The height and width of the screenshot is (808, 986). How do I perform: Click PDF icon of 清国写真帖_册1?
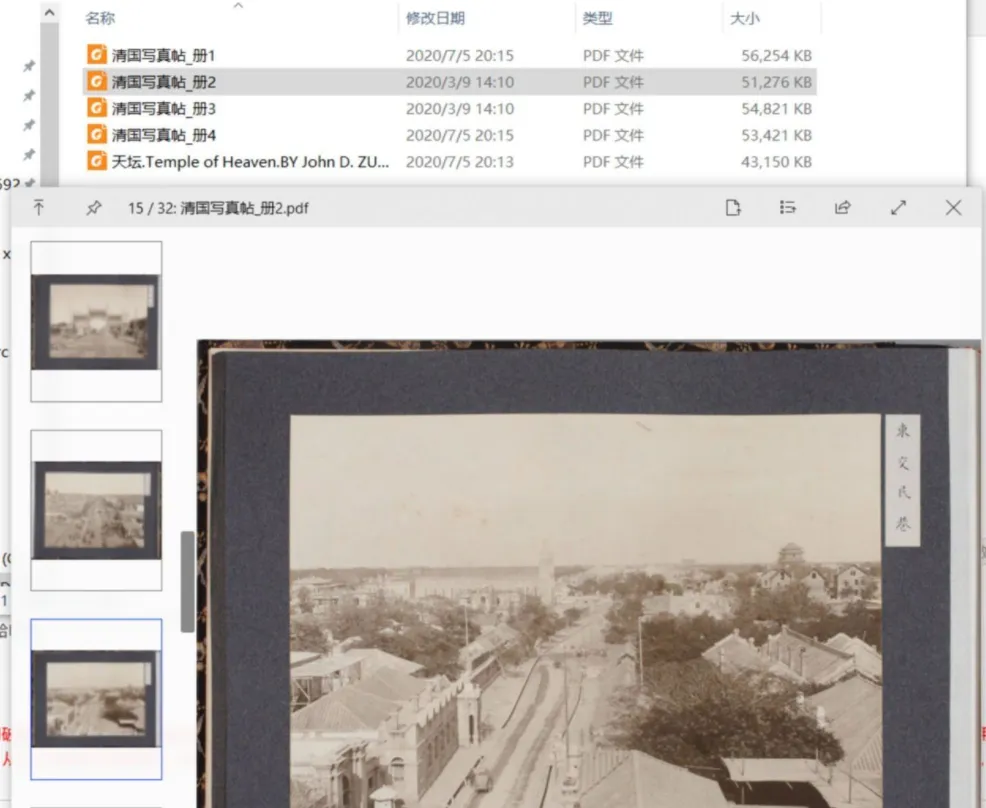(96, 55)
